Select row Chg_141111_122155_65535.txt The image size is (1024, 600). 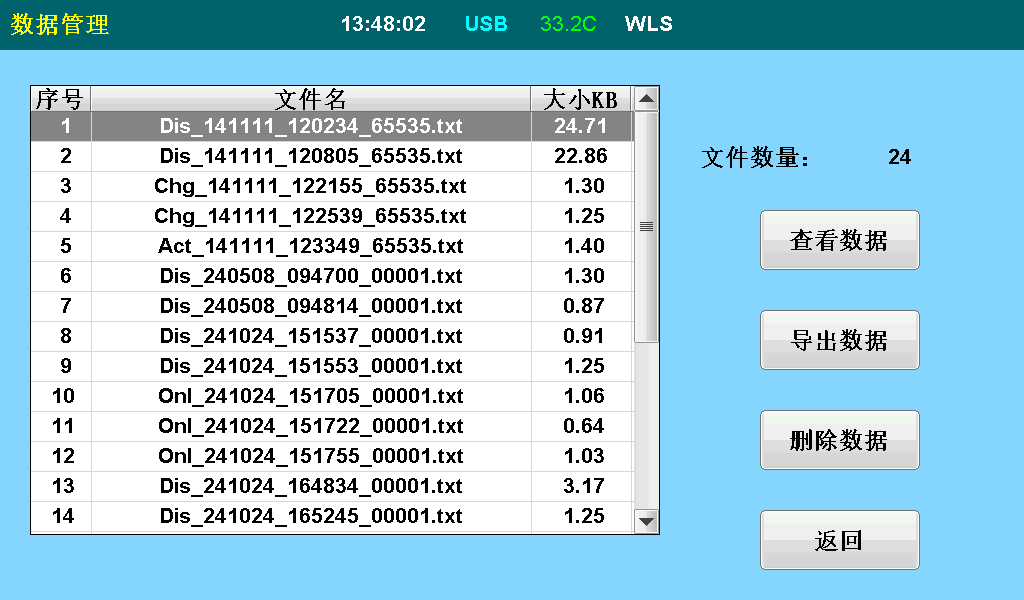point(311,186)
